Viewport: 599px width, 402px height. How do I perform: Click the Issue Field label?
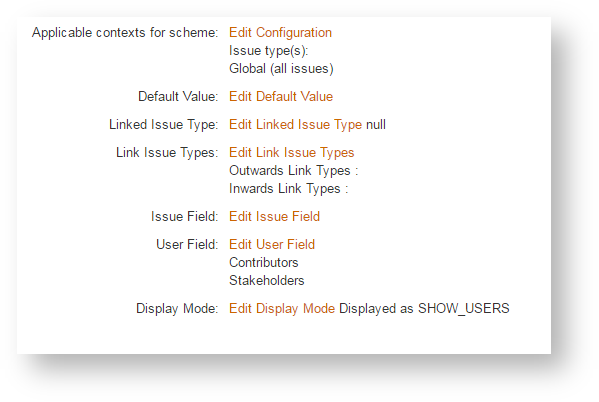point(185,217)
